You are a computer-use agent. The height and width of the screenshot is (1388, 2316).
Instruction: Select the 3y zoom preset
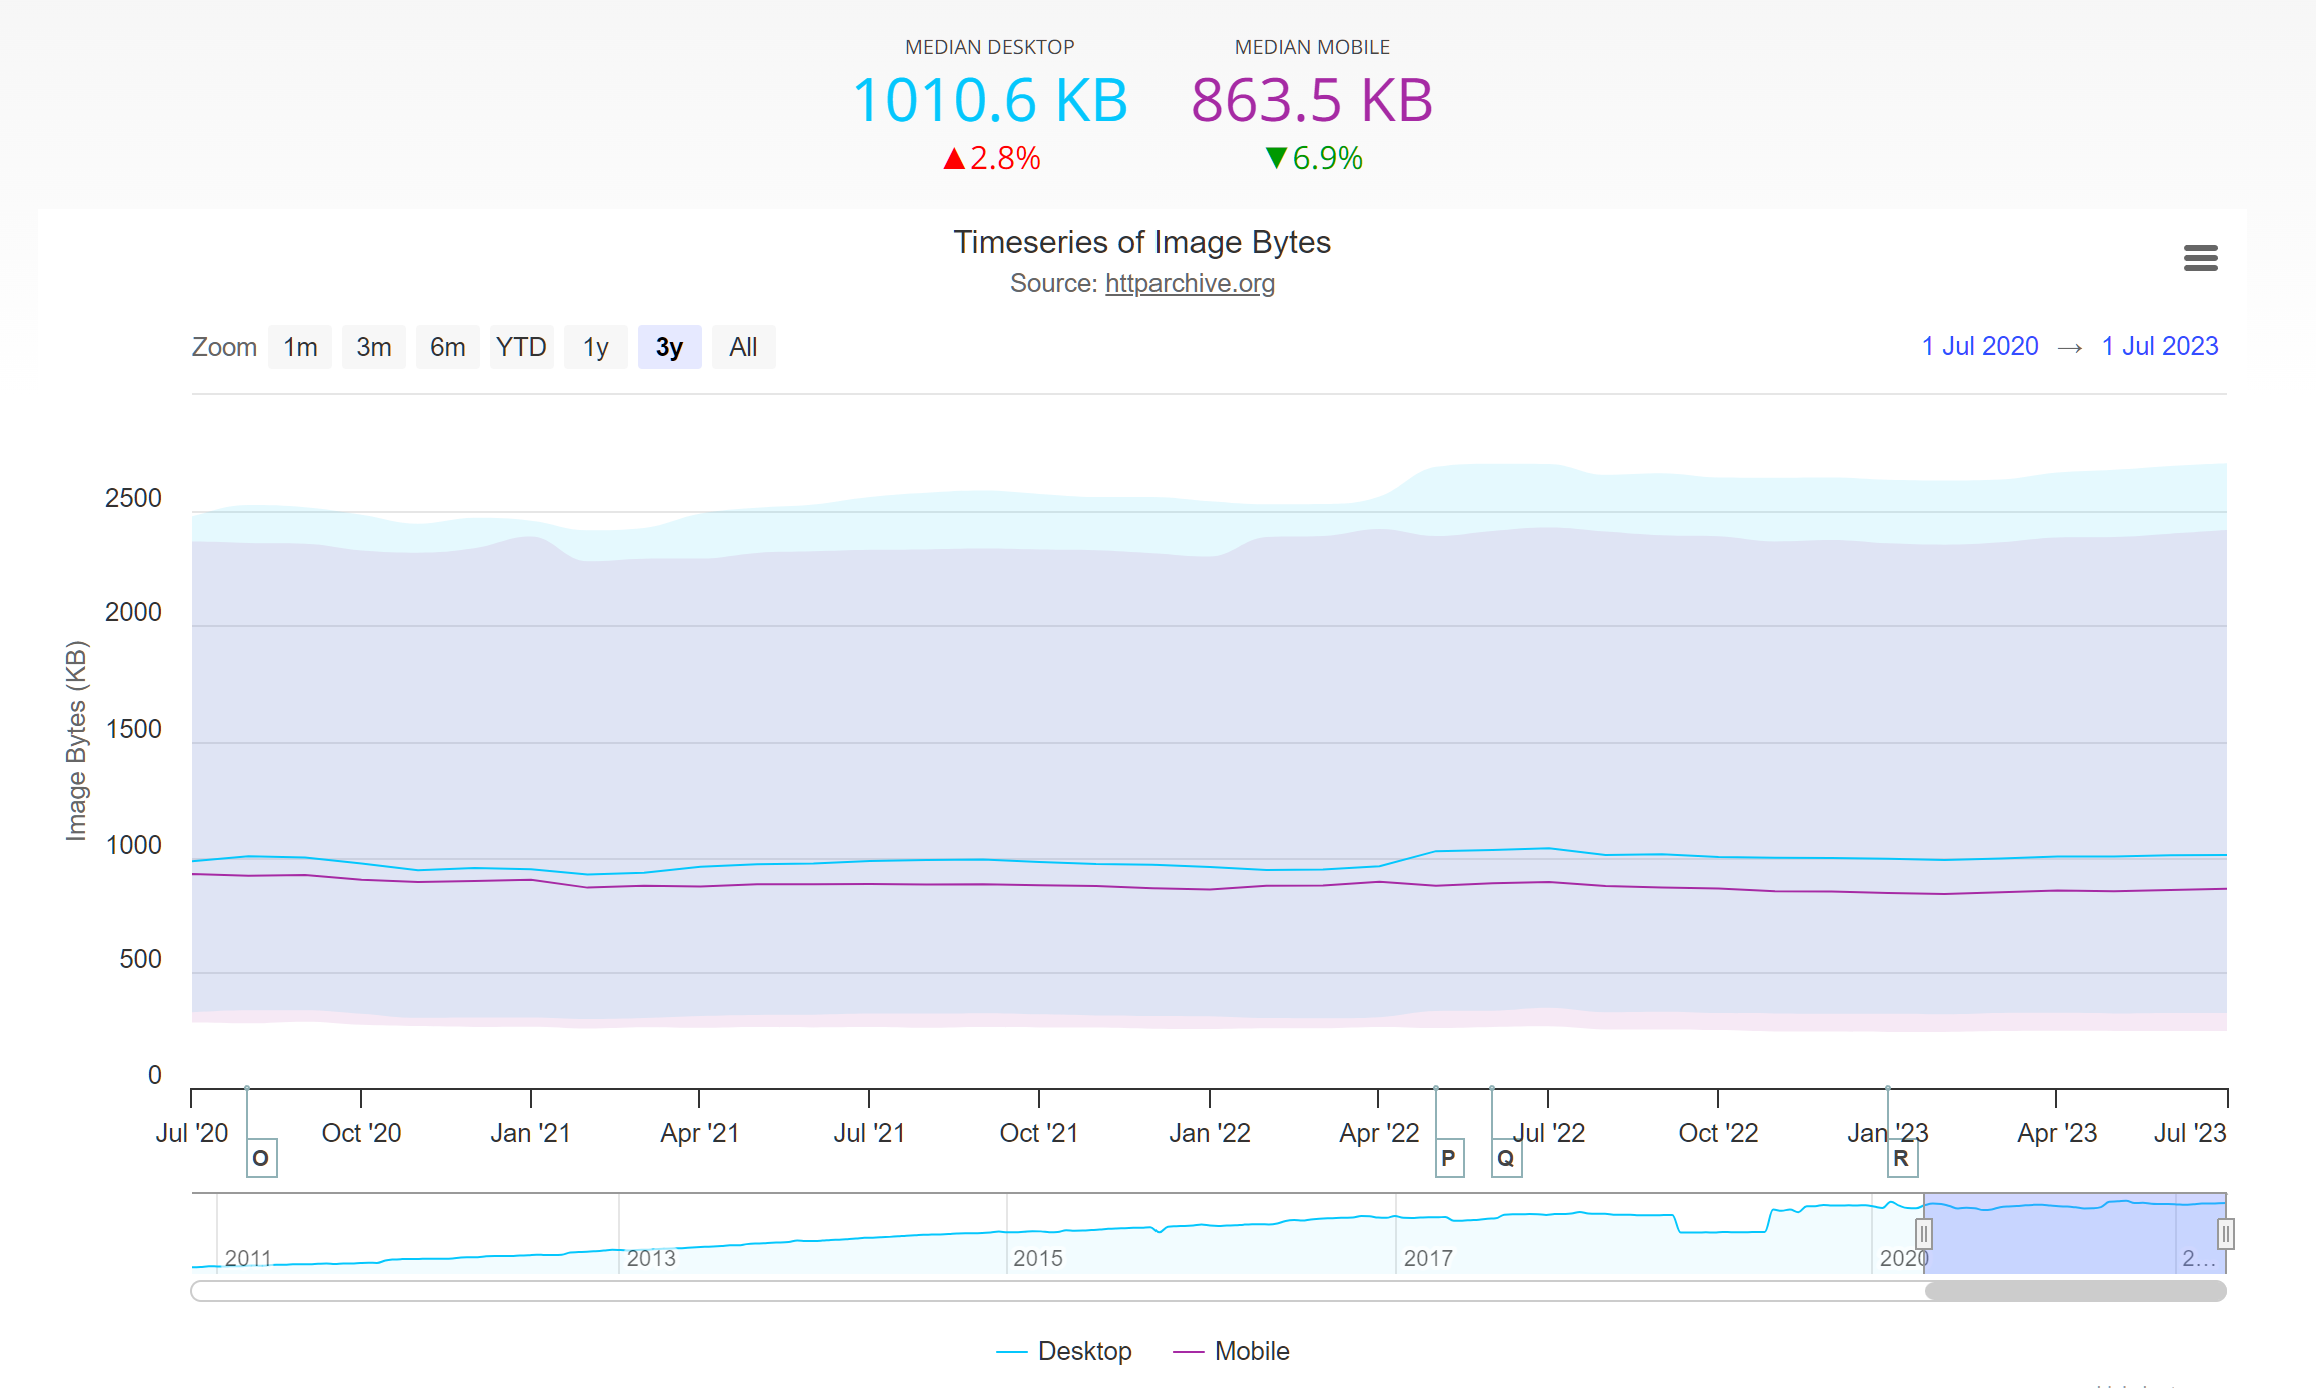coord(669,347)
